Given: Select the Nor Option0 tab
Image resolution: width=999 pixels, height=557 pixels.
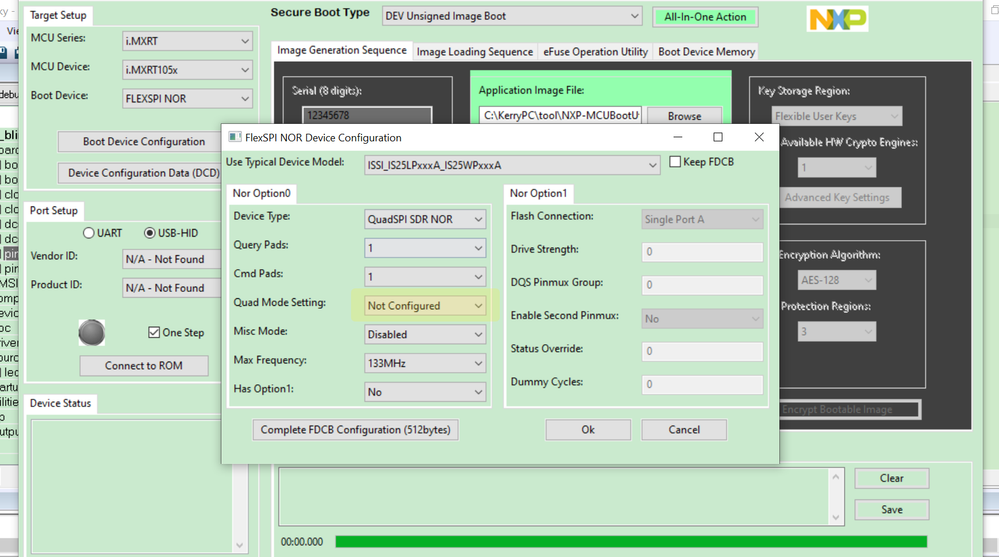Looking at the screenshot, I should pyautogui.click(x=261, y=193).
